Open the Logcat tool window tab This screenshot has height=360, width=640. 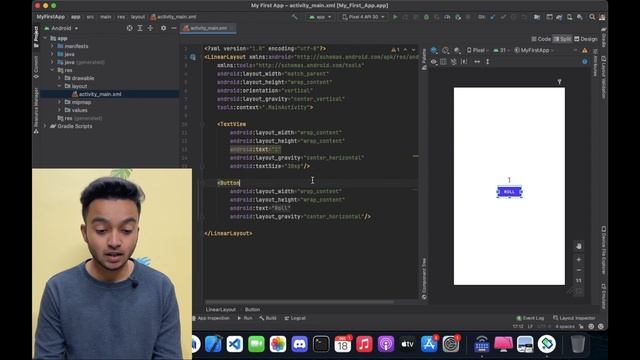point(295,318)
